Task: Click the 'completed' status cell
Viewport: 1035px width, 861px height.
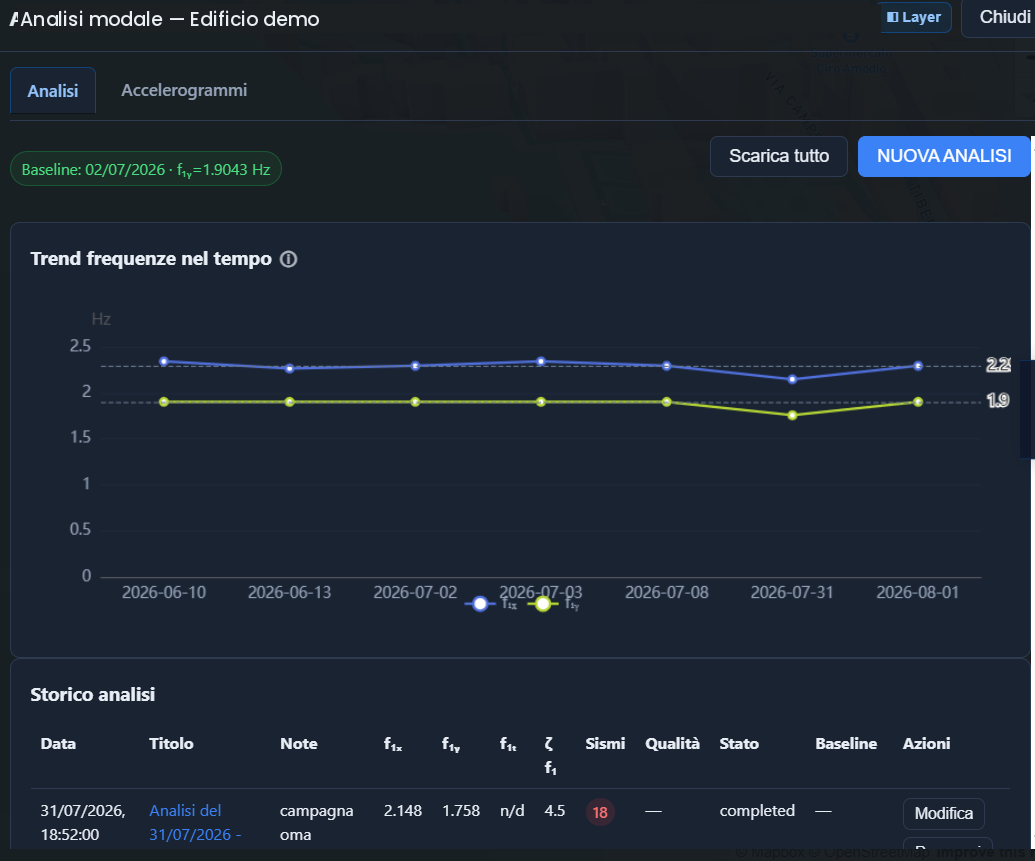Action: coord(757,811)
